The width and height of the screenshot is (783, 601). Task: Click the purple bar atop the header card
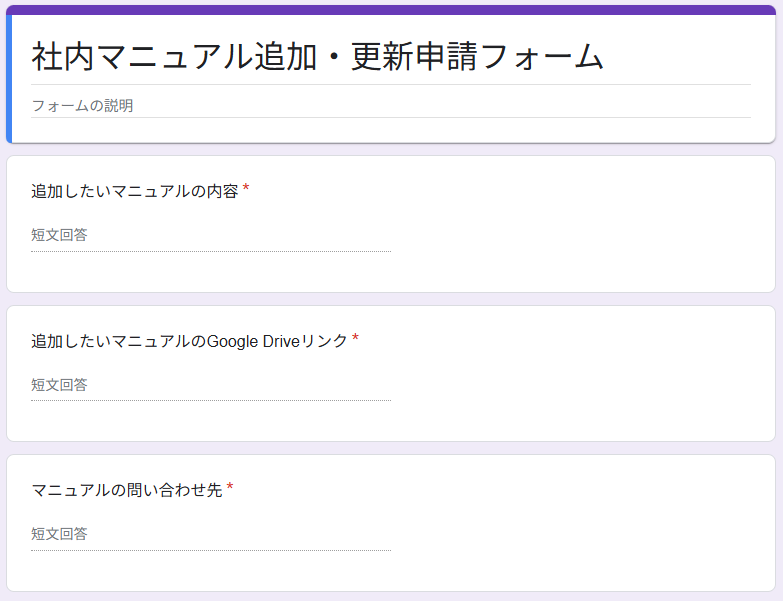point(390,10)
